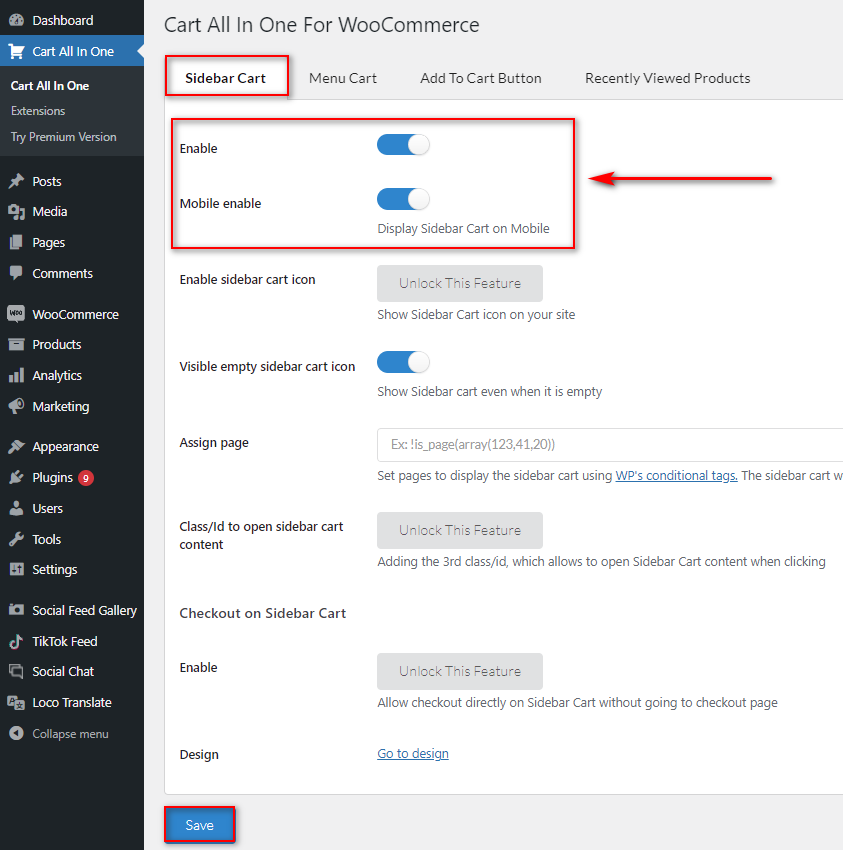The width and height of the screenshot is (843, 850).
Task: Open Try Premium Version submenu item
Action: pos(63,137)
